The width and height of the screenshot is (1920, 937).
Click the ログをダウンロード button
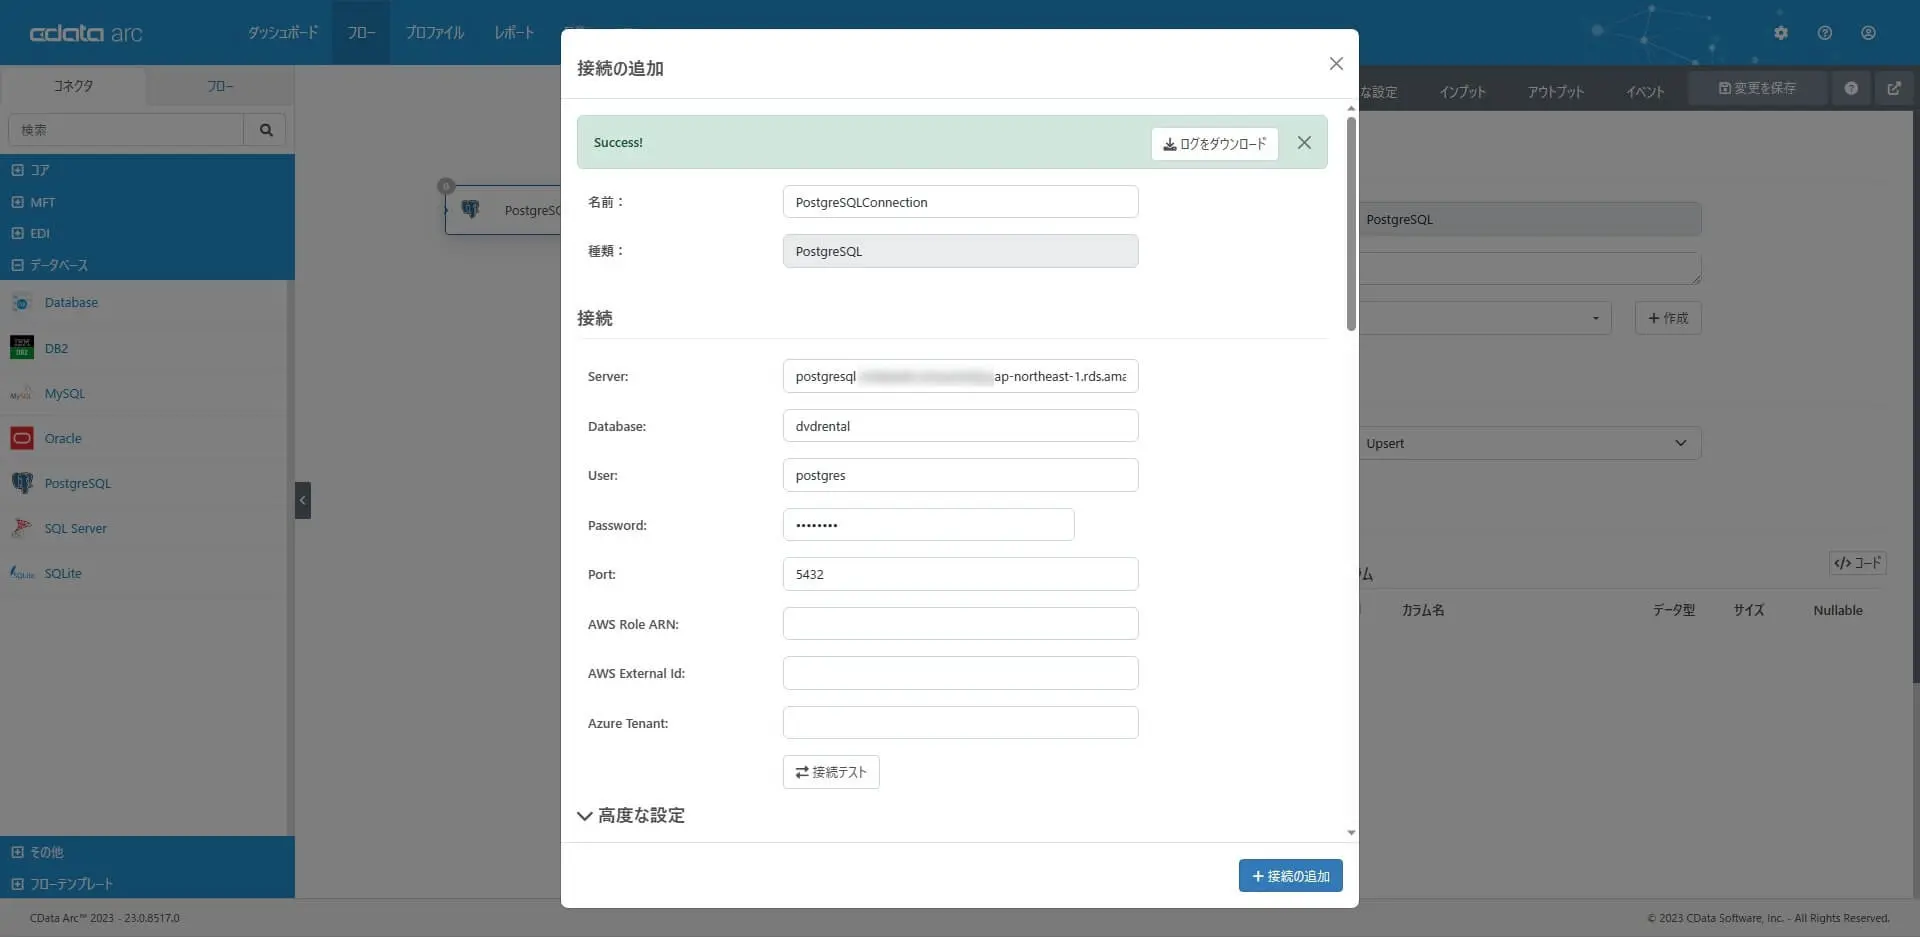pyautogui.click(x=1215, y=144)
